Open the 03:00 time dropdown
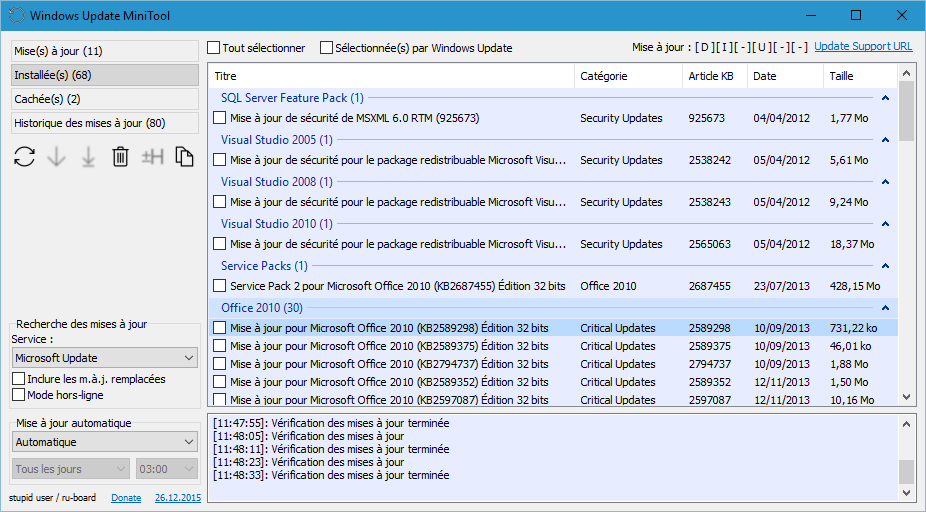 [167, 469]
